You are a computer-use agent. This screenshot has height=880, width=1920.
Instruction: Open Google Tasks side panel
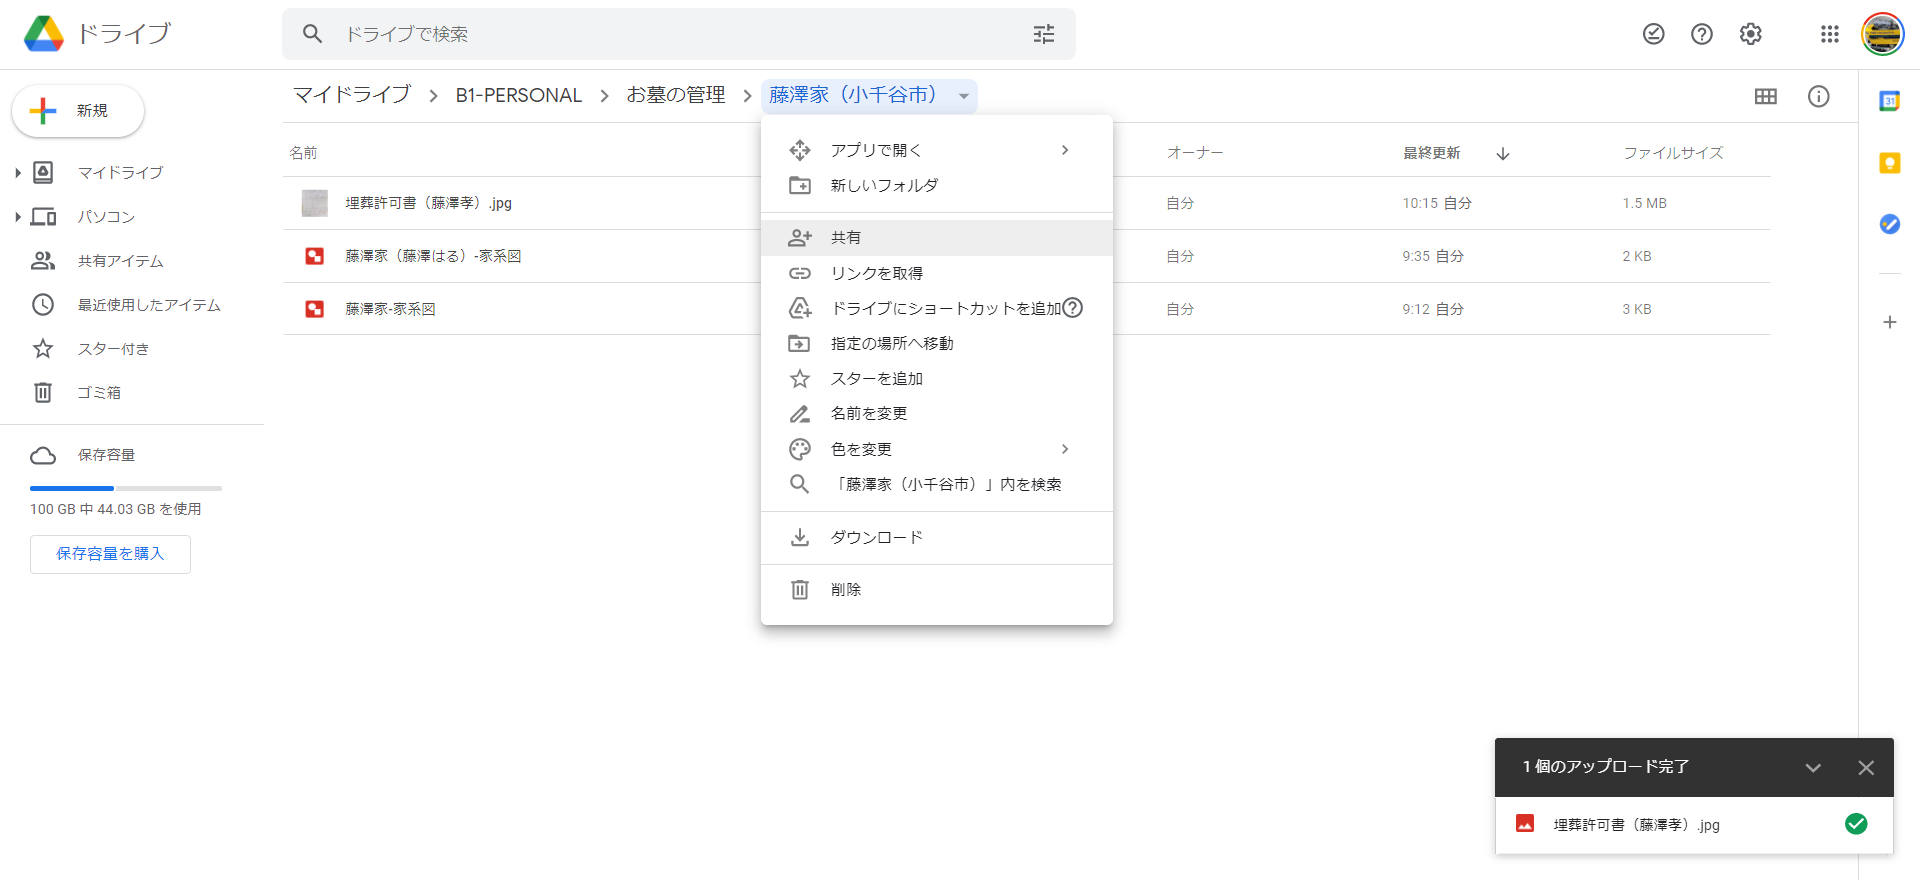(1890, 224)
